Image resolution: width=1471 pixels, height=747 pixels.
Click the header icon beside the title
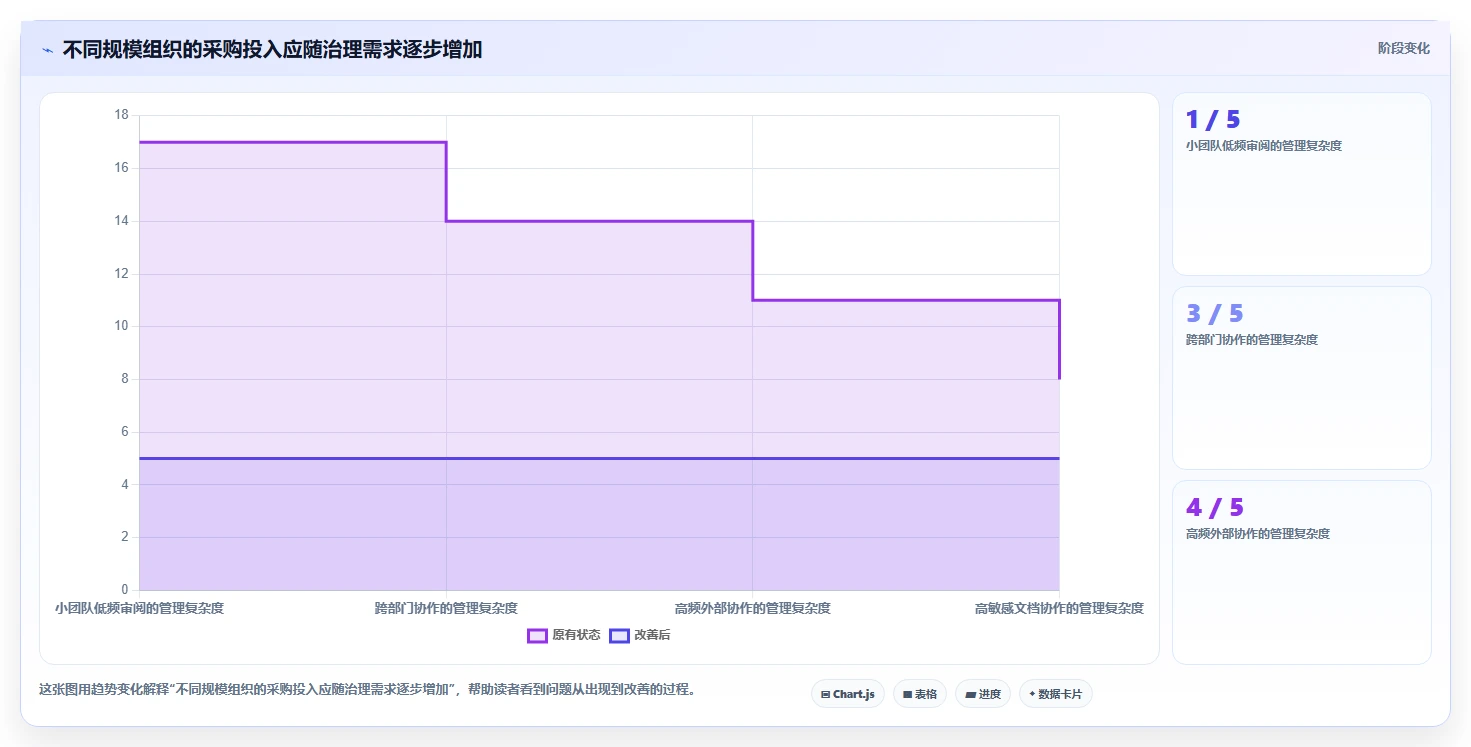coord(47,50)
